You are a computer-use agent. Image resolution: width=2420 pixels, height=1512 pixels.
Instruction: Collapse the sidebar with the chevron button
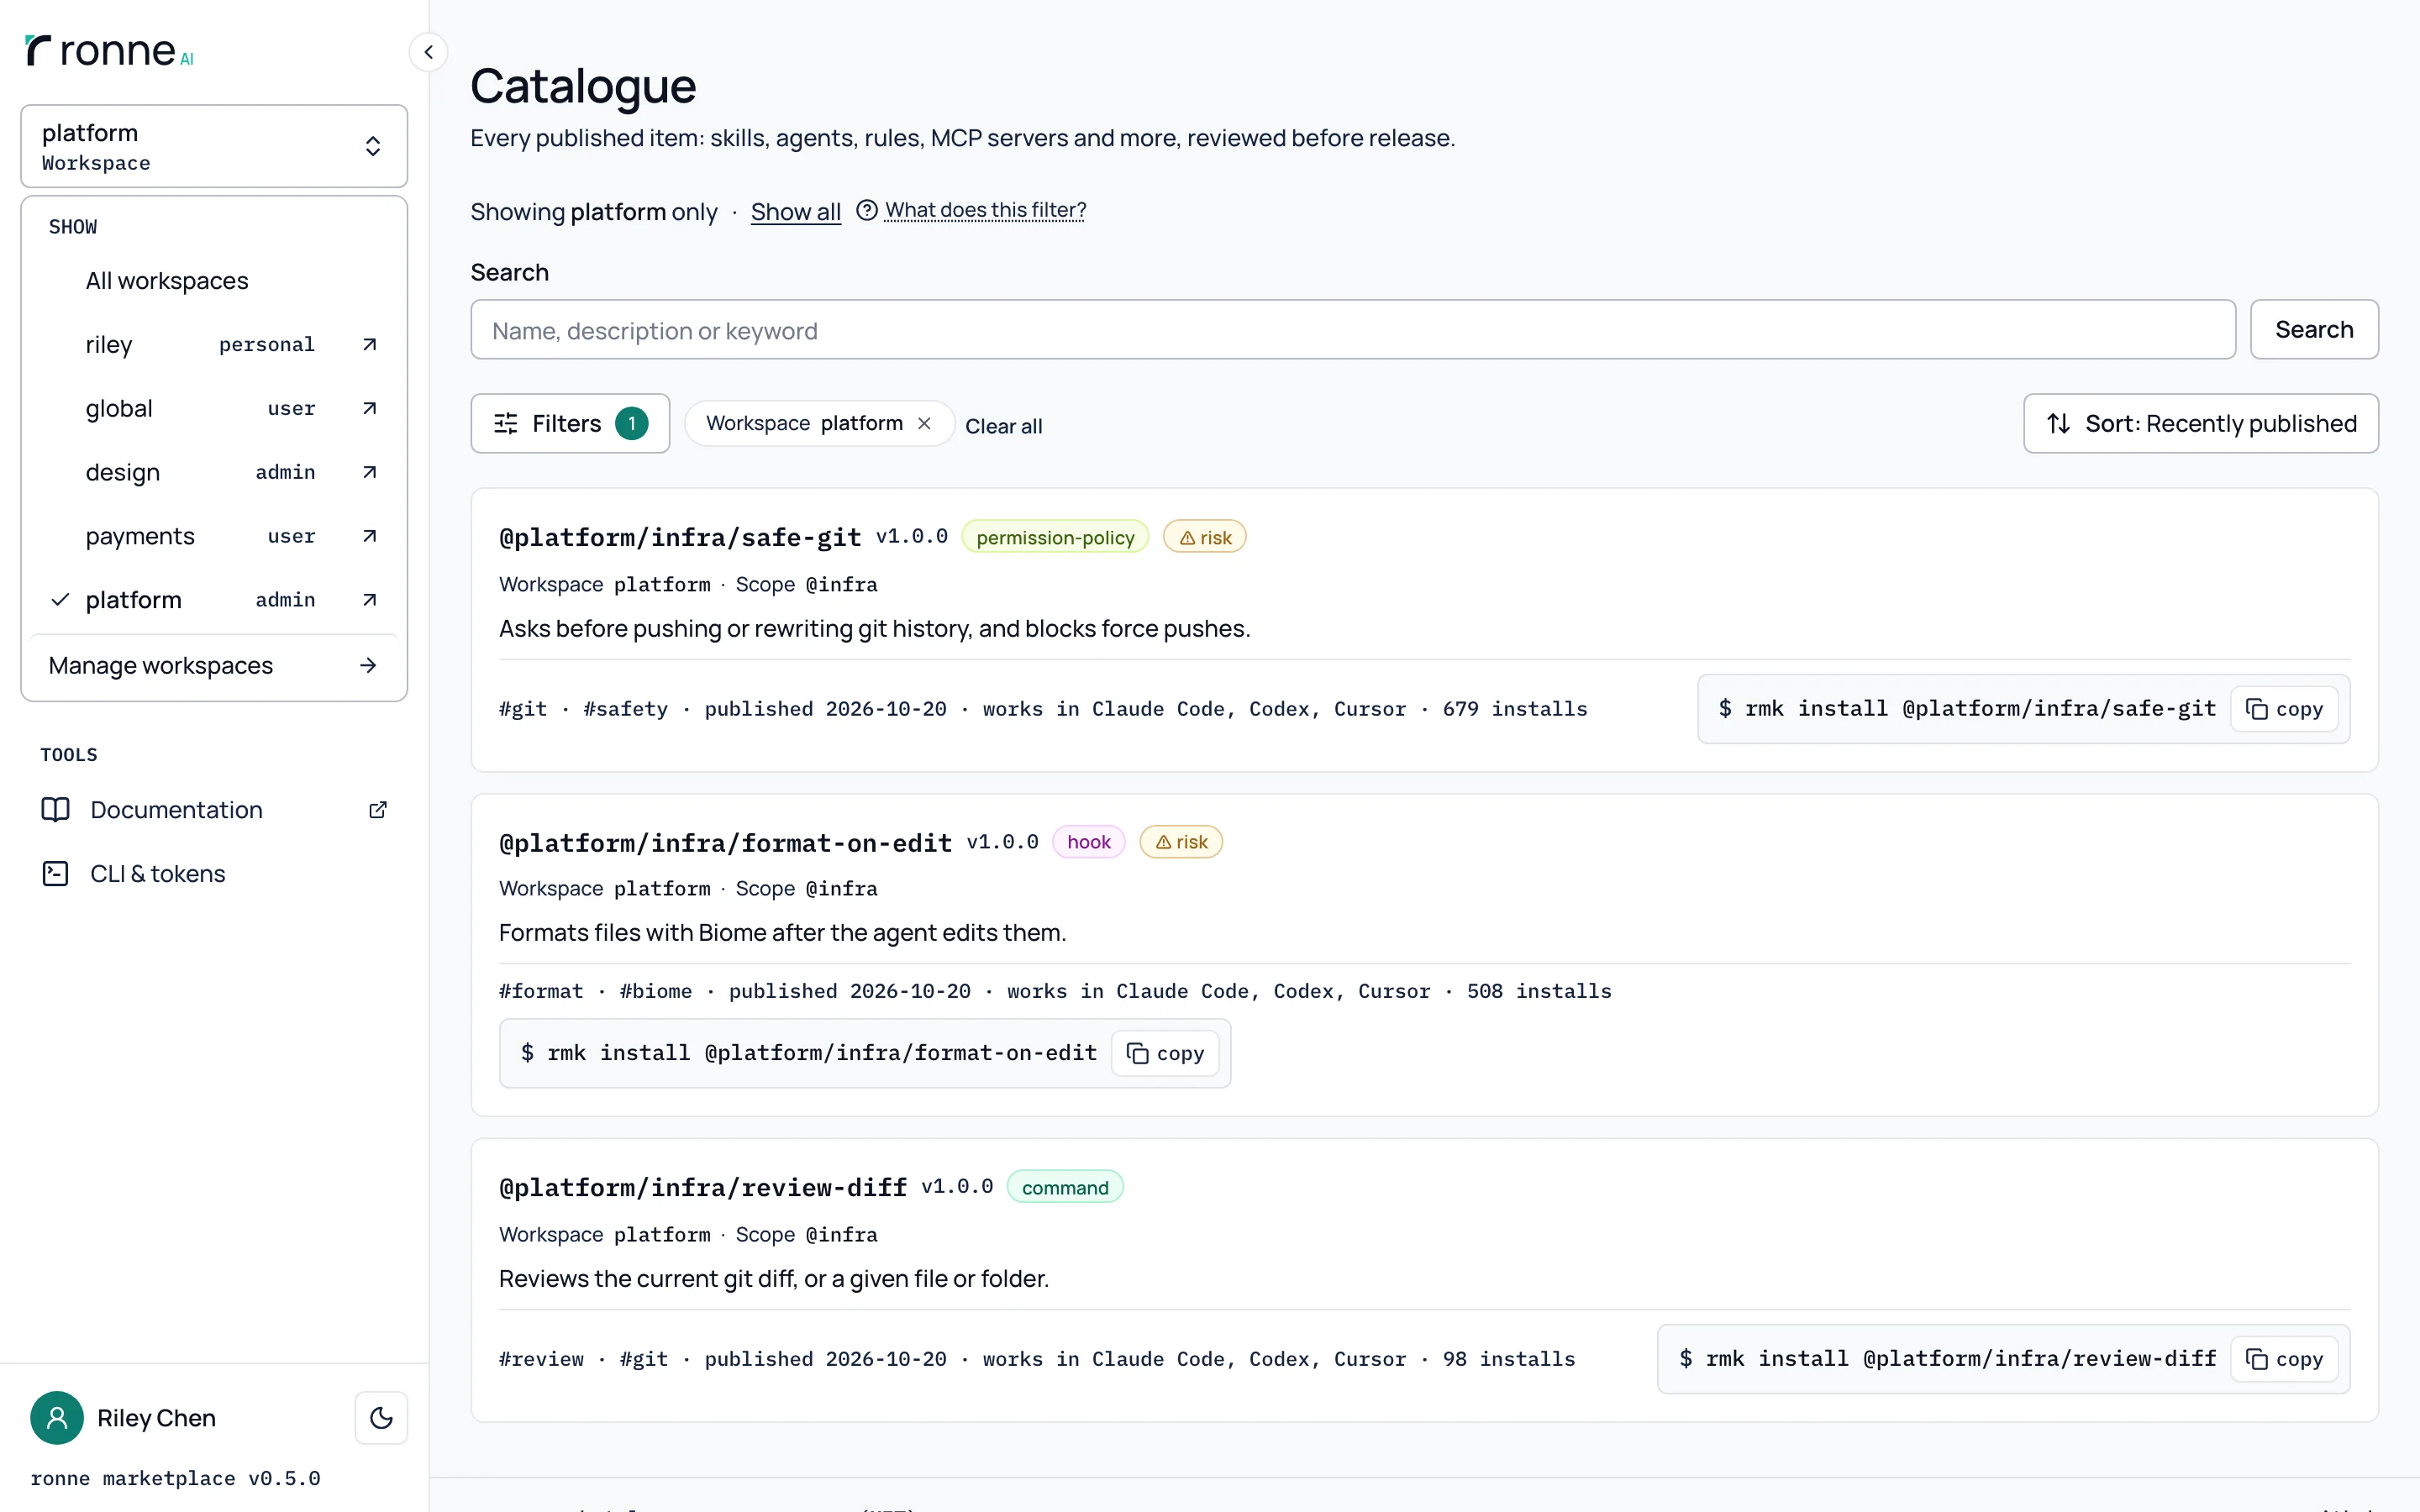(x=428, y=52)
